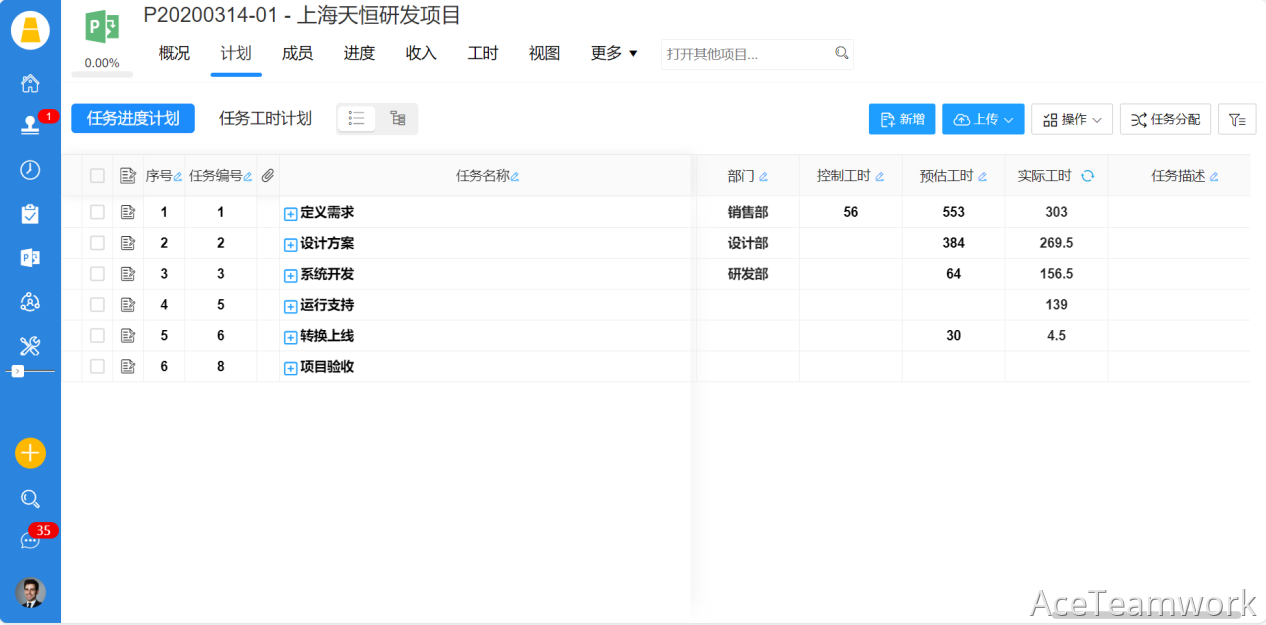Click the filter icon at top right

pyautogui.click(x=1237, y=120)
